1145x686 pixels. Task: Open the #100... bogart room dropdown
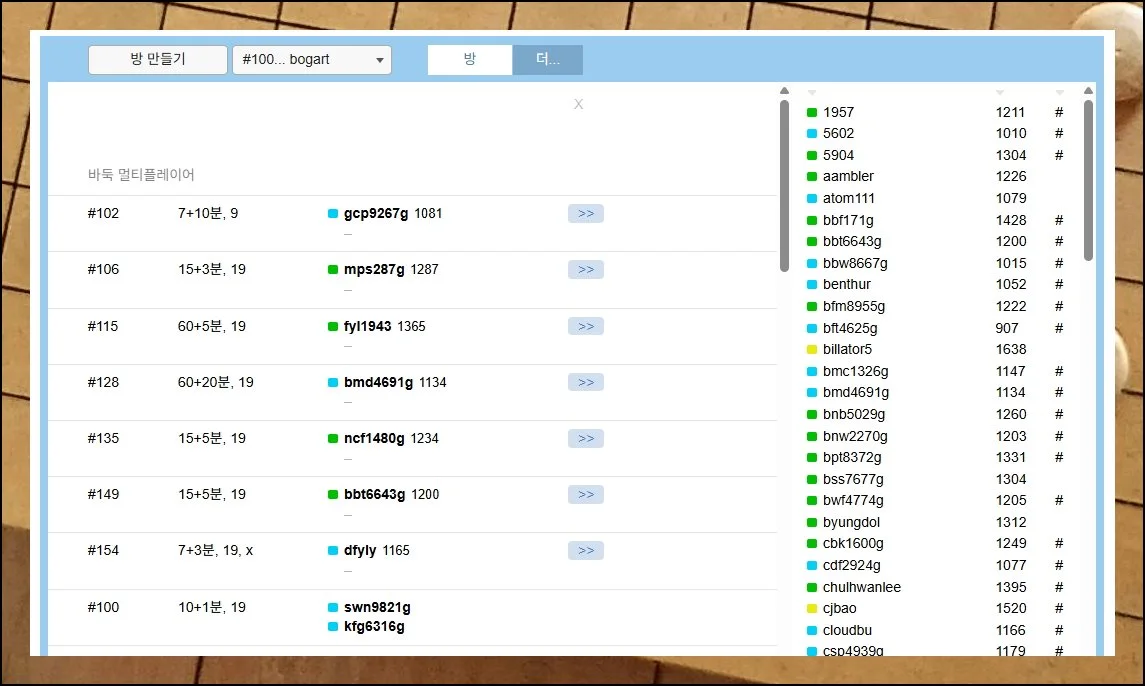click(312, 60)
